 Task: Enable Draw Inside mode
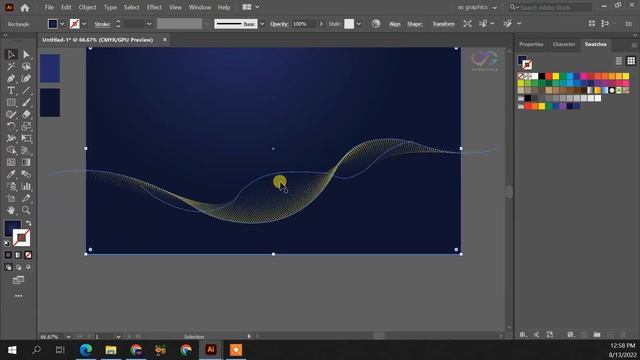(28, 267)
